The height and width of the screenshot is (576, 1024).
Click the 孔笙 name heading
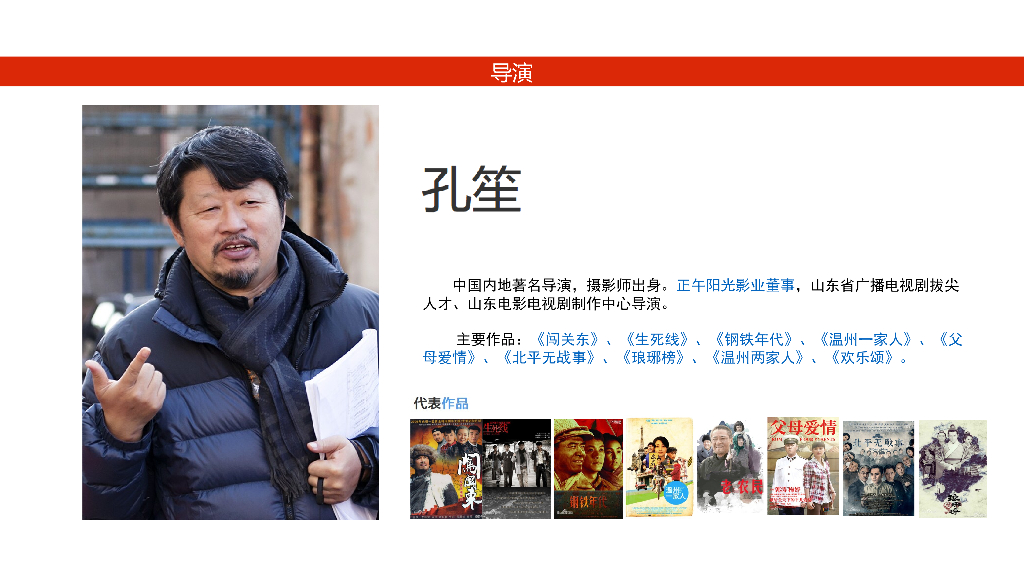tap(472, 189)
